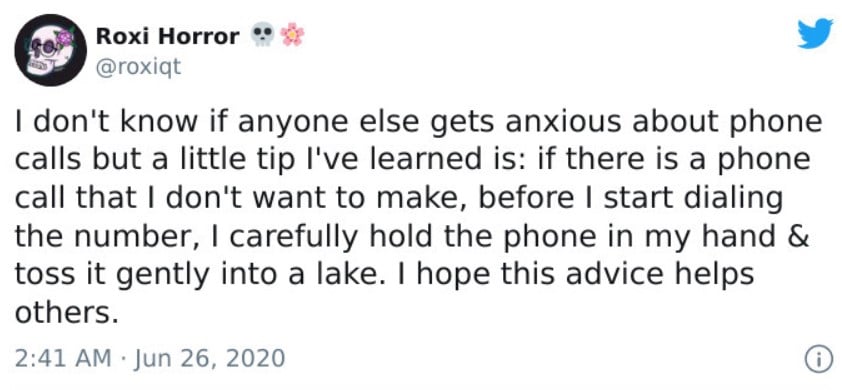842x390 pixels.
Task: Click the skull emoji beside Roxi Horror
Action: [262, 35]
